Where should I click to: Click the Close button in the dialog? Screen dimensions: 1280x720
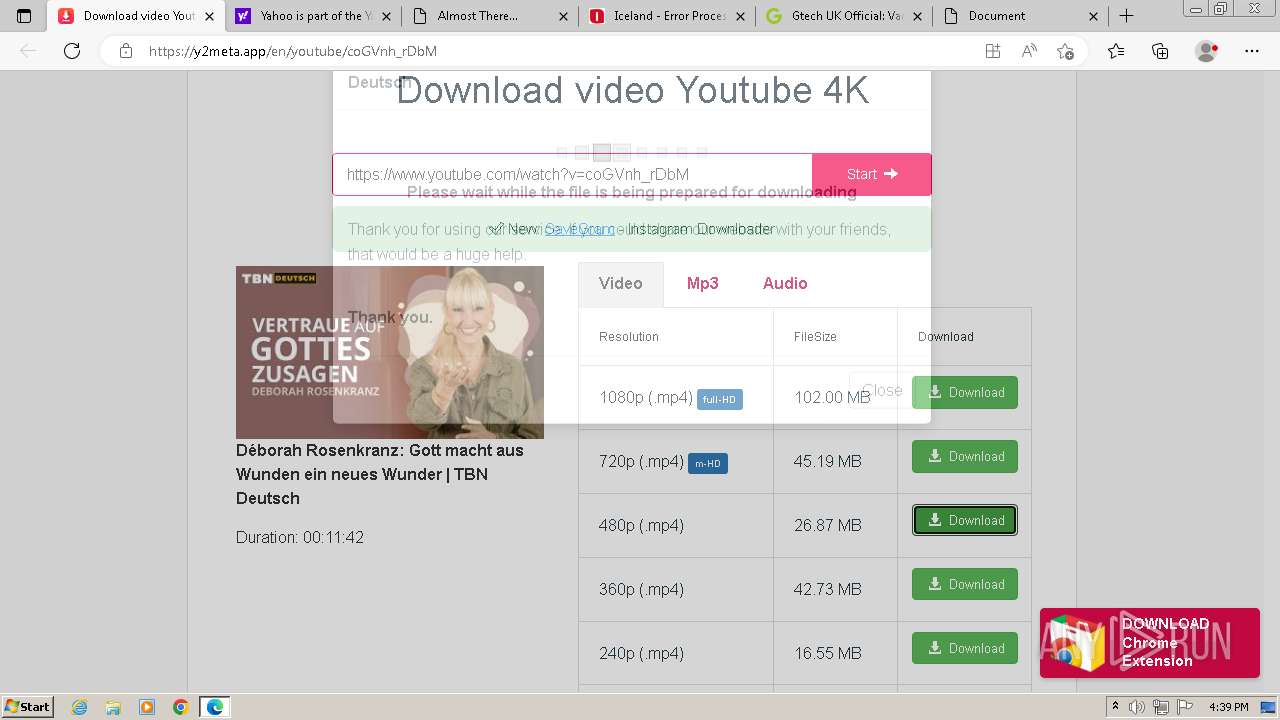(882, 390)
